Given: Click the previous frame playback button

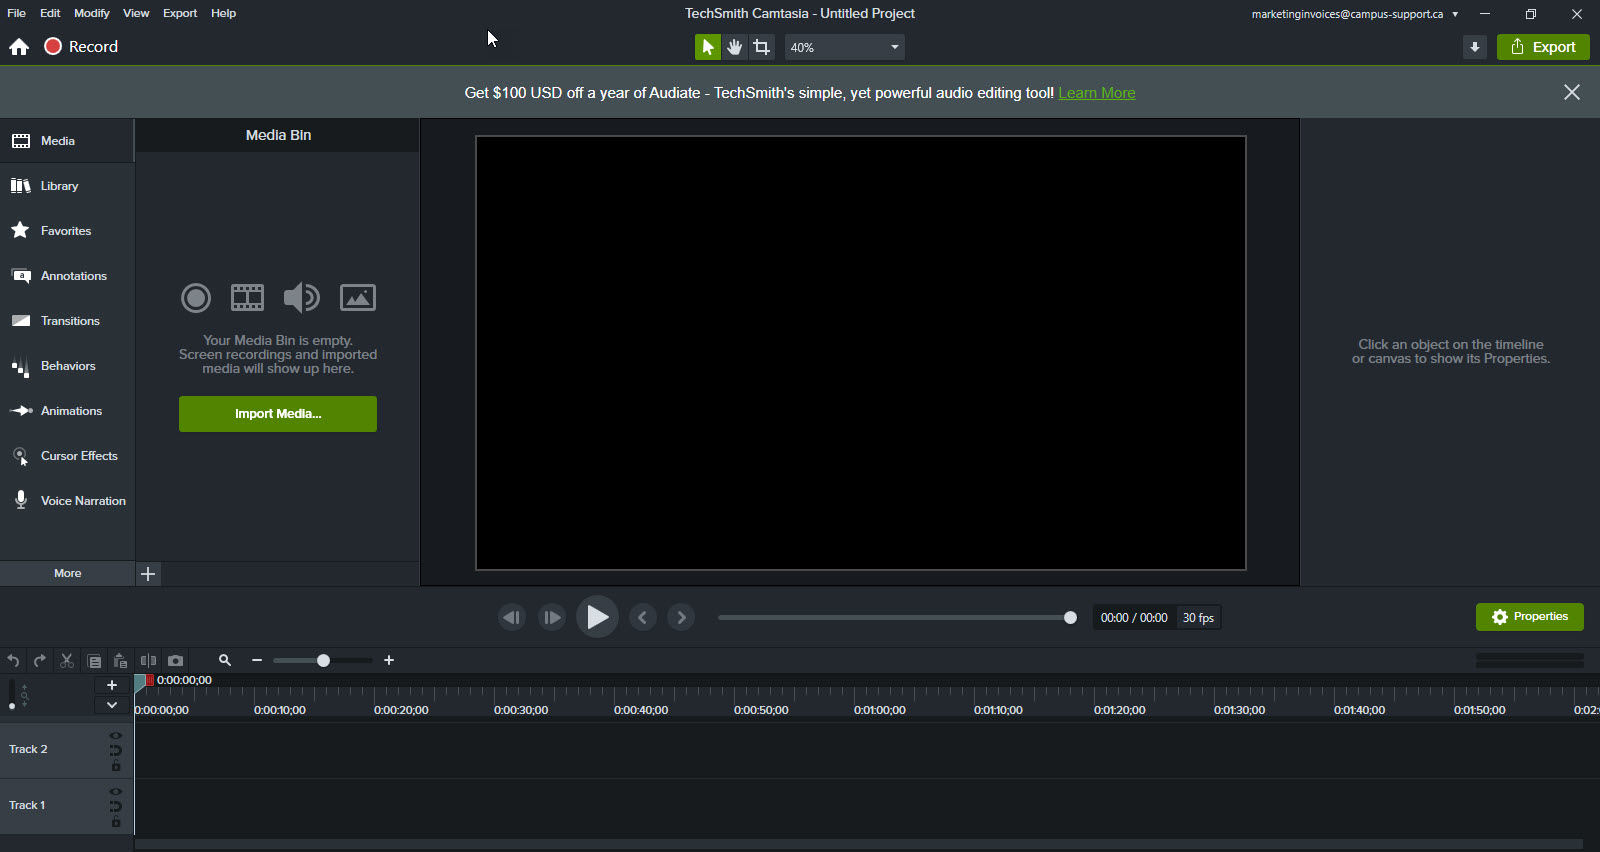Looking at the screenshot, I should 512,618.
